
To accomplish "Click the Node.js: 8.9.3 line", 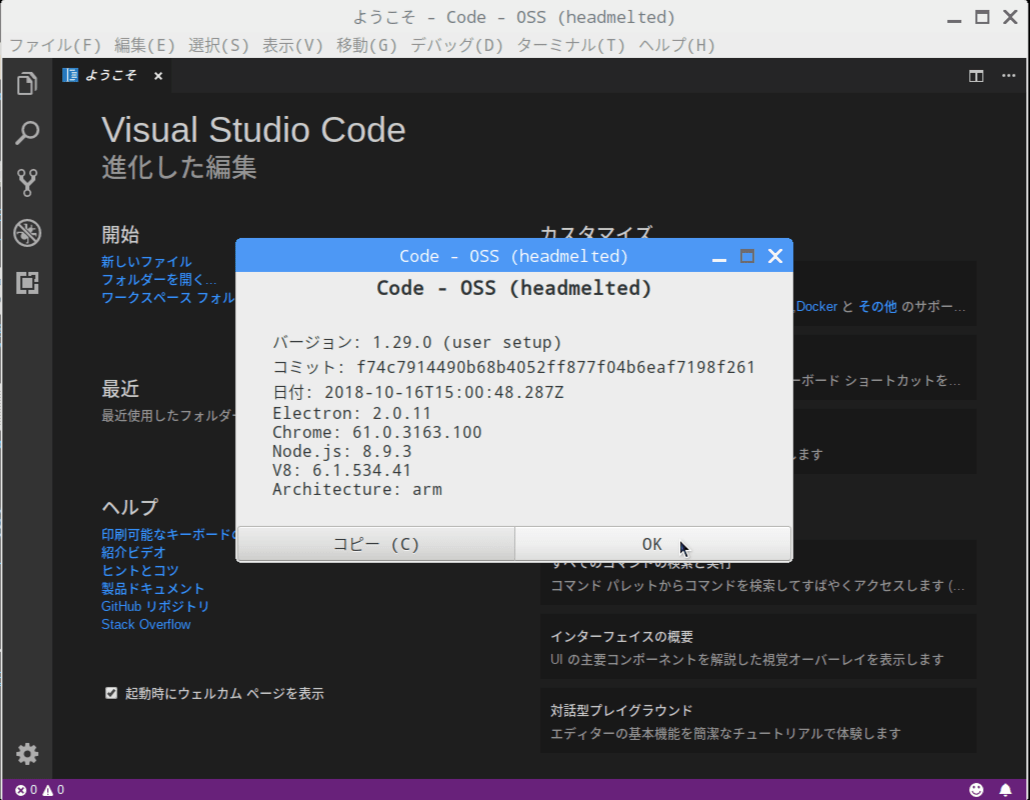I will click(342, 451).
